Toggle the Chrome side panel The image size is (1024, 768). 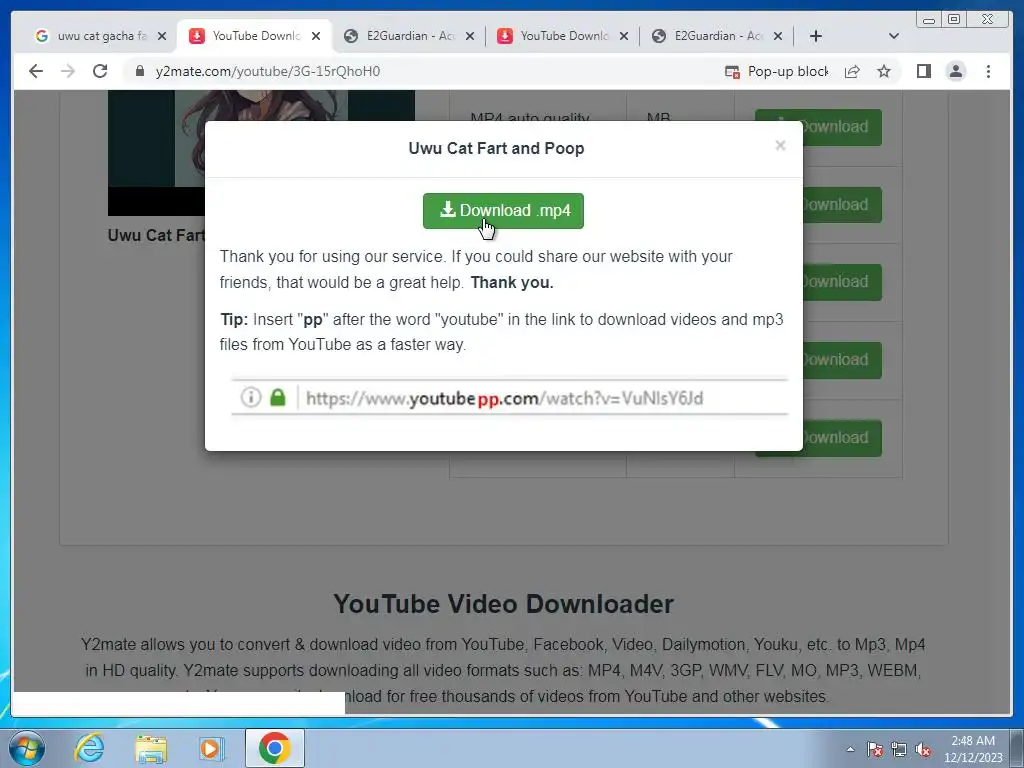pos(923,71)
